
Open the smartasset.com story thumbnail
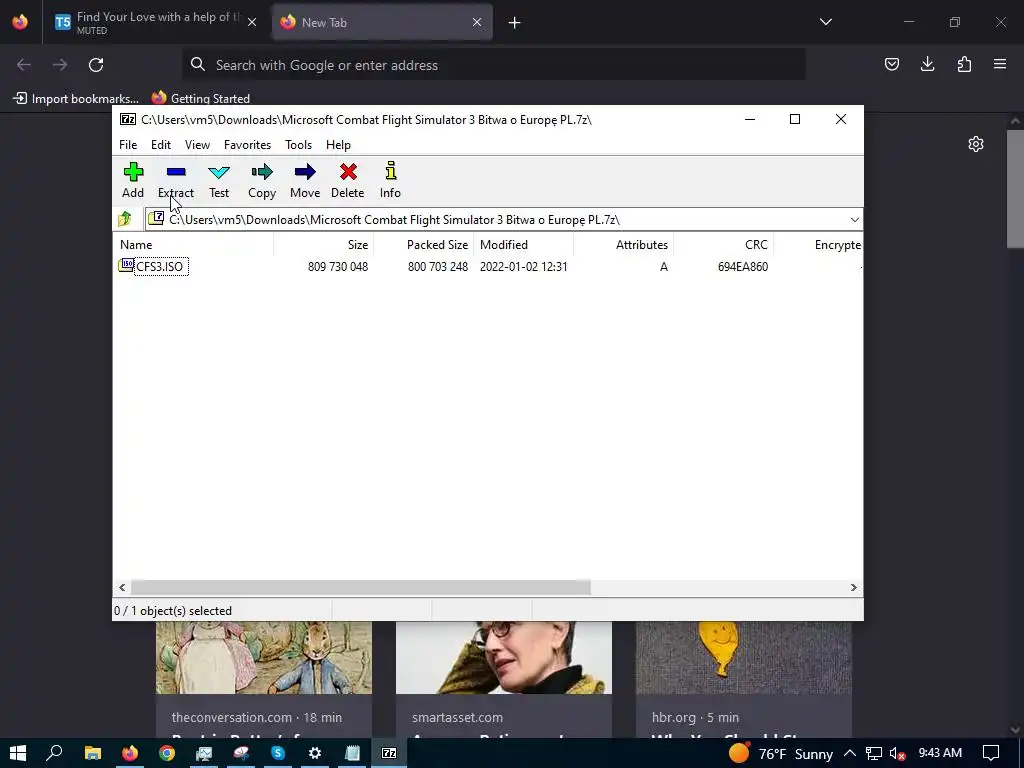504,658
